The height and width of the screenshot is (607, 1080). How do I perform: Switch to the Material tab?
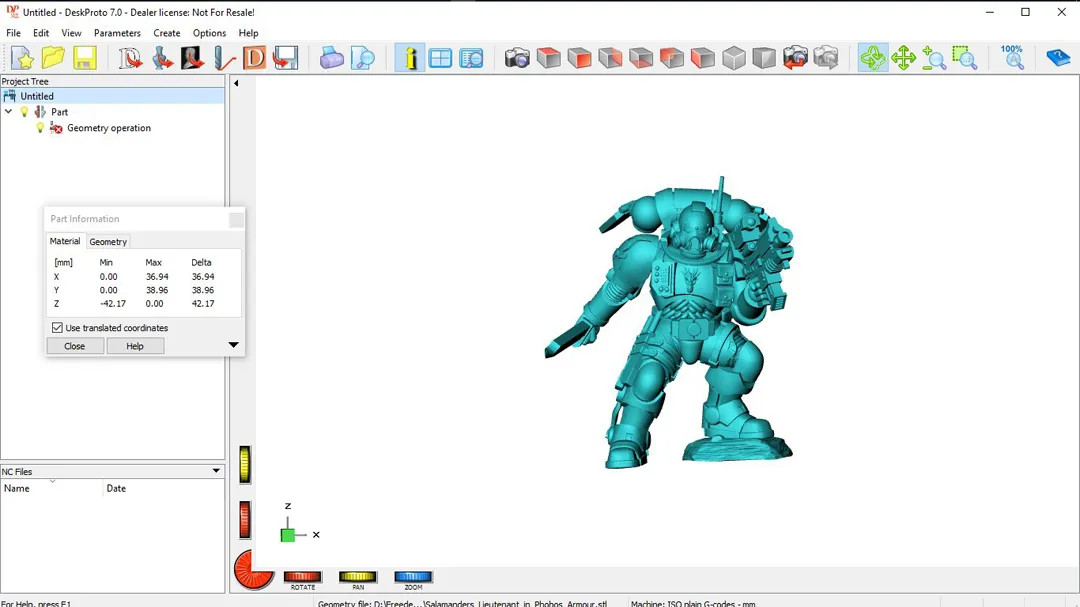pyautogui.click(x=65, y=241)
